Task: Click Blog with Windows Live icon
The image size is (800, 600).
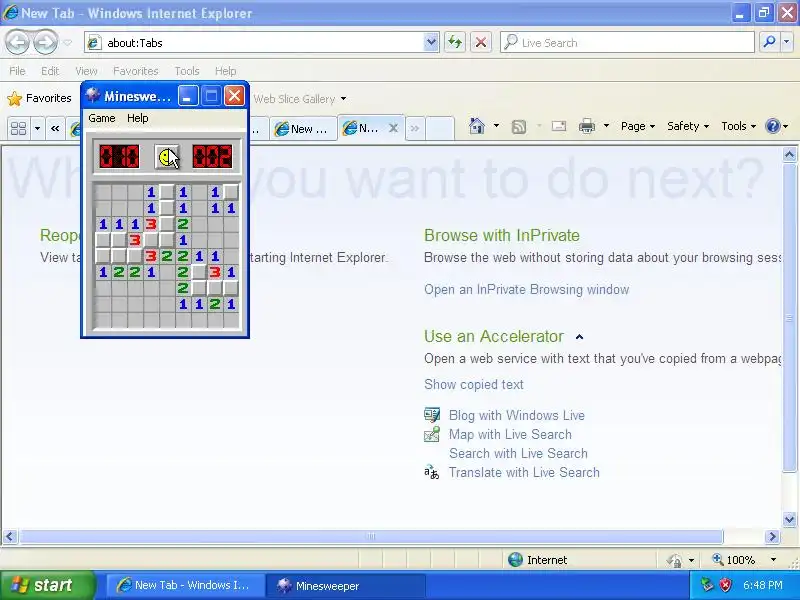Action: click(x=432, y=415)
